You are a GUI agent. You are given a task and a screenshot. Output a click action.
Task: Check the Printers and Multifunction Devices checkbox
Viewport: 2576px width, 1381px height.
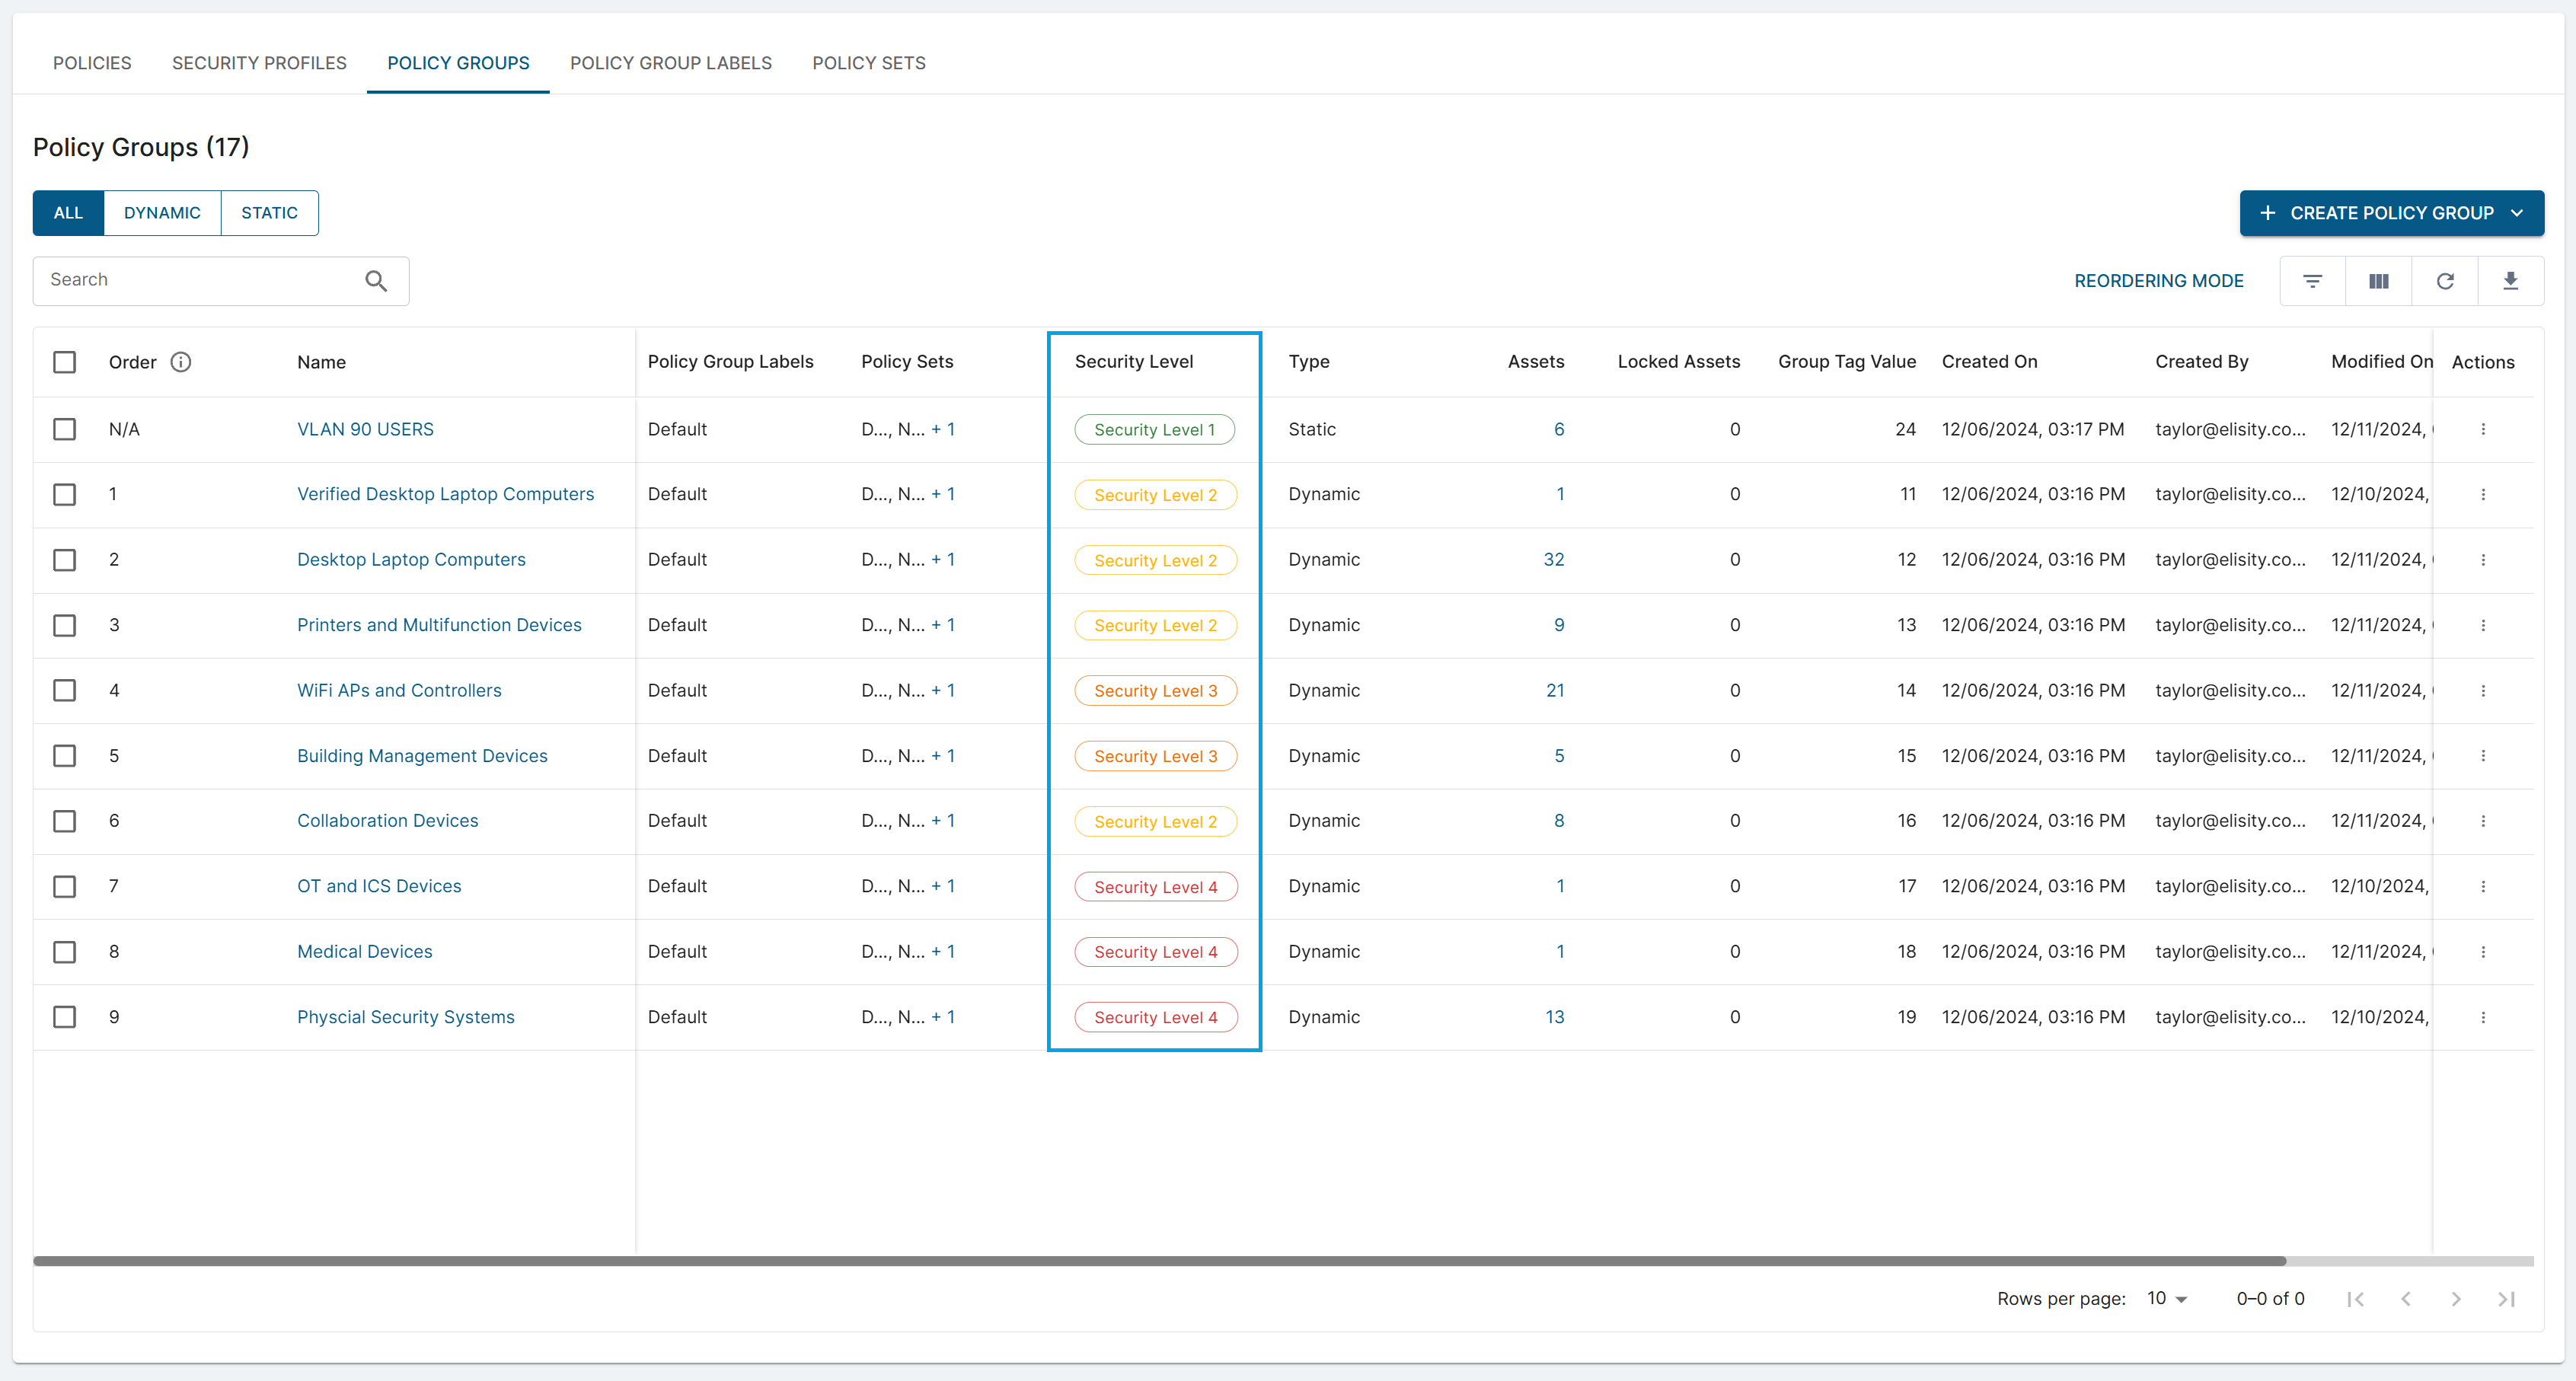(x=64, y=625)
